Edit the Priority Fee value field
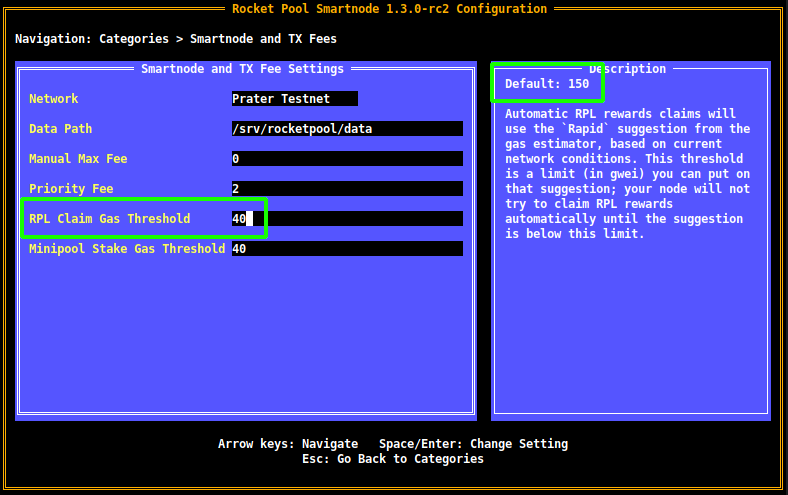The width and height of the screenshot is (788, 495). (x=346, y=189)
